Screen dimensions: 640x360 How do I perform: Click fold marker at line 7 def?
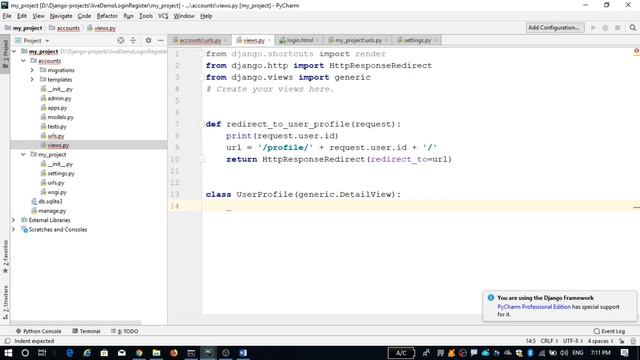pos(202,124)
